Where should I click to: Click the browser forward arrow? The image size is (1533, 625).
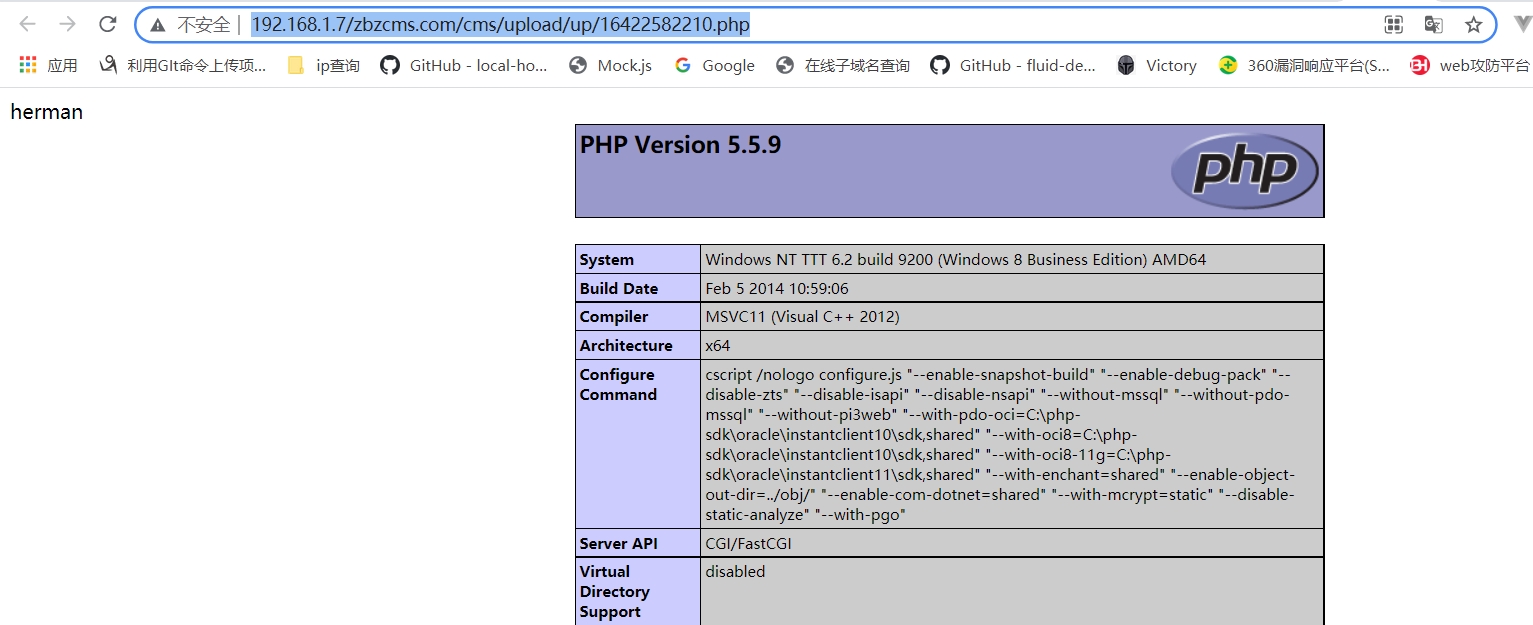pos(67,25)
